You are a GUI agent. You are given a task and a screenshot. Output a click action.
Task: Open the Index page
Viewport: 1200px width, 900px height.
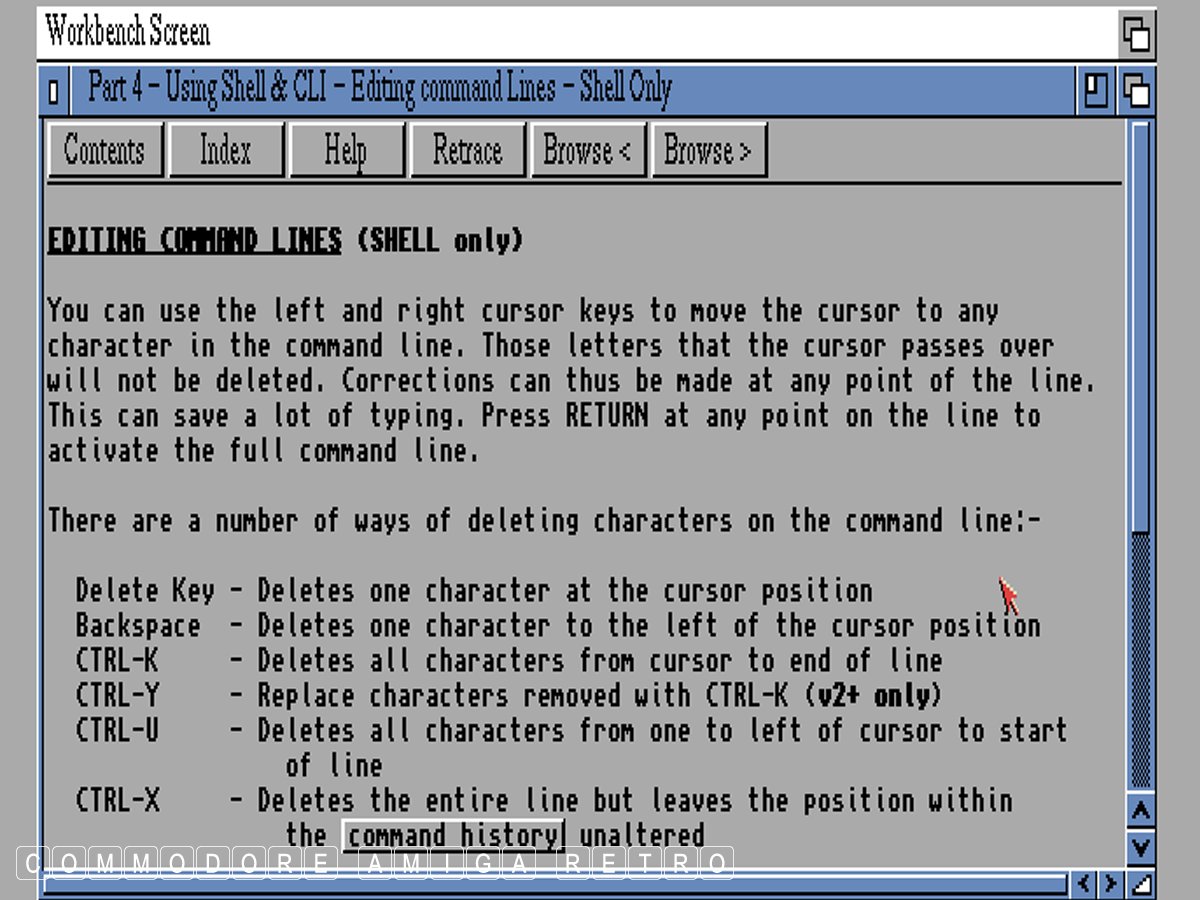click(x=226, y=151)
